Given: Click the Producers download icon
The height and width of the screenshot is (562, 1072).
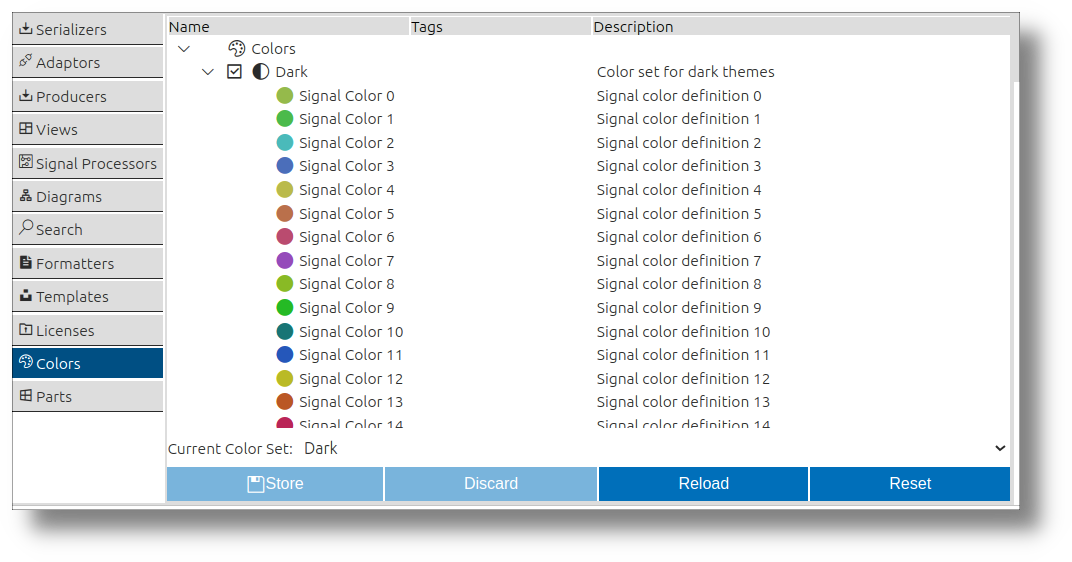Looking at the screenshot, I should click(25, 95).
